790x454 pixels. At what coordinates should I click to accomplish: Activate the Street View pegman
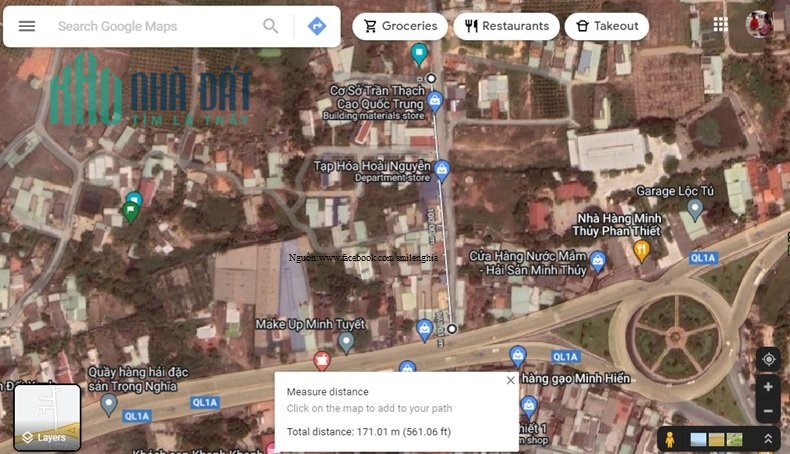670,439
